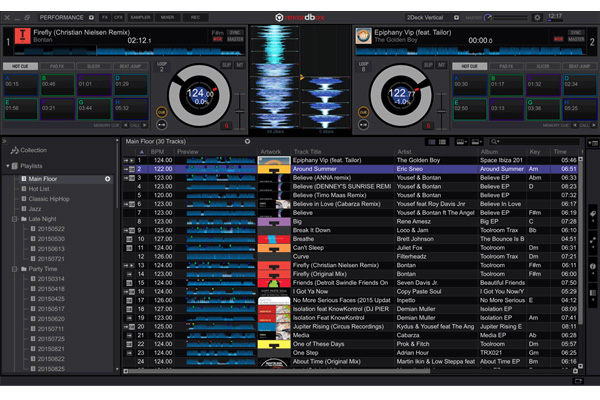Toggle SLIP mode on deck 2
This screenshot has width=600, height=400.
[428, 65]
